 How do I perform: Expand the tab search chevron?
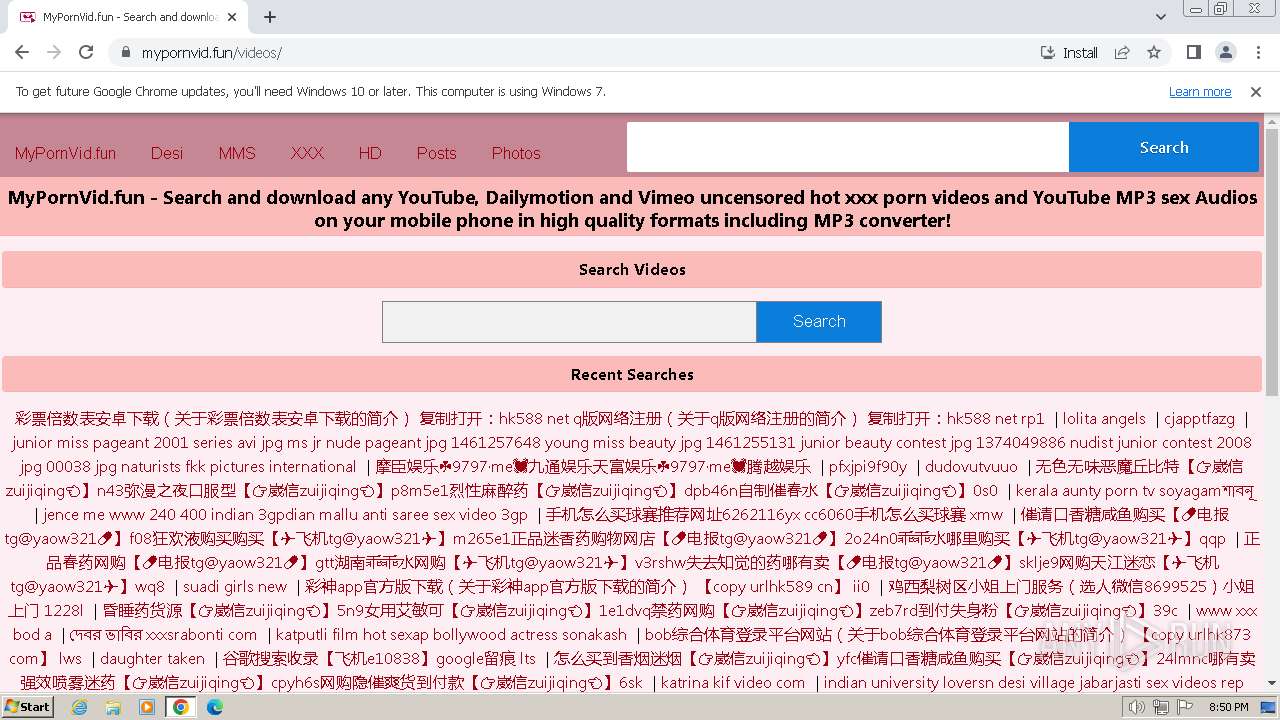[1160, 17]
